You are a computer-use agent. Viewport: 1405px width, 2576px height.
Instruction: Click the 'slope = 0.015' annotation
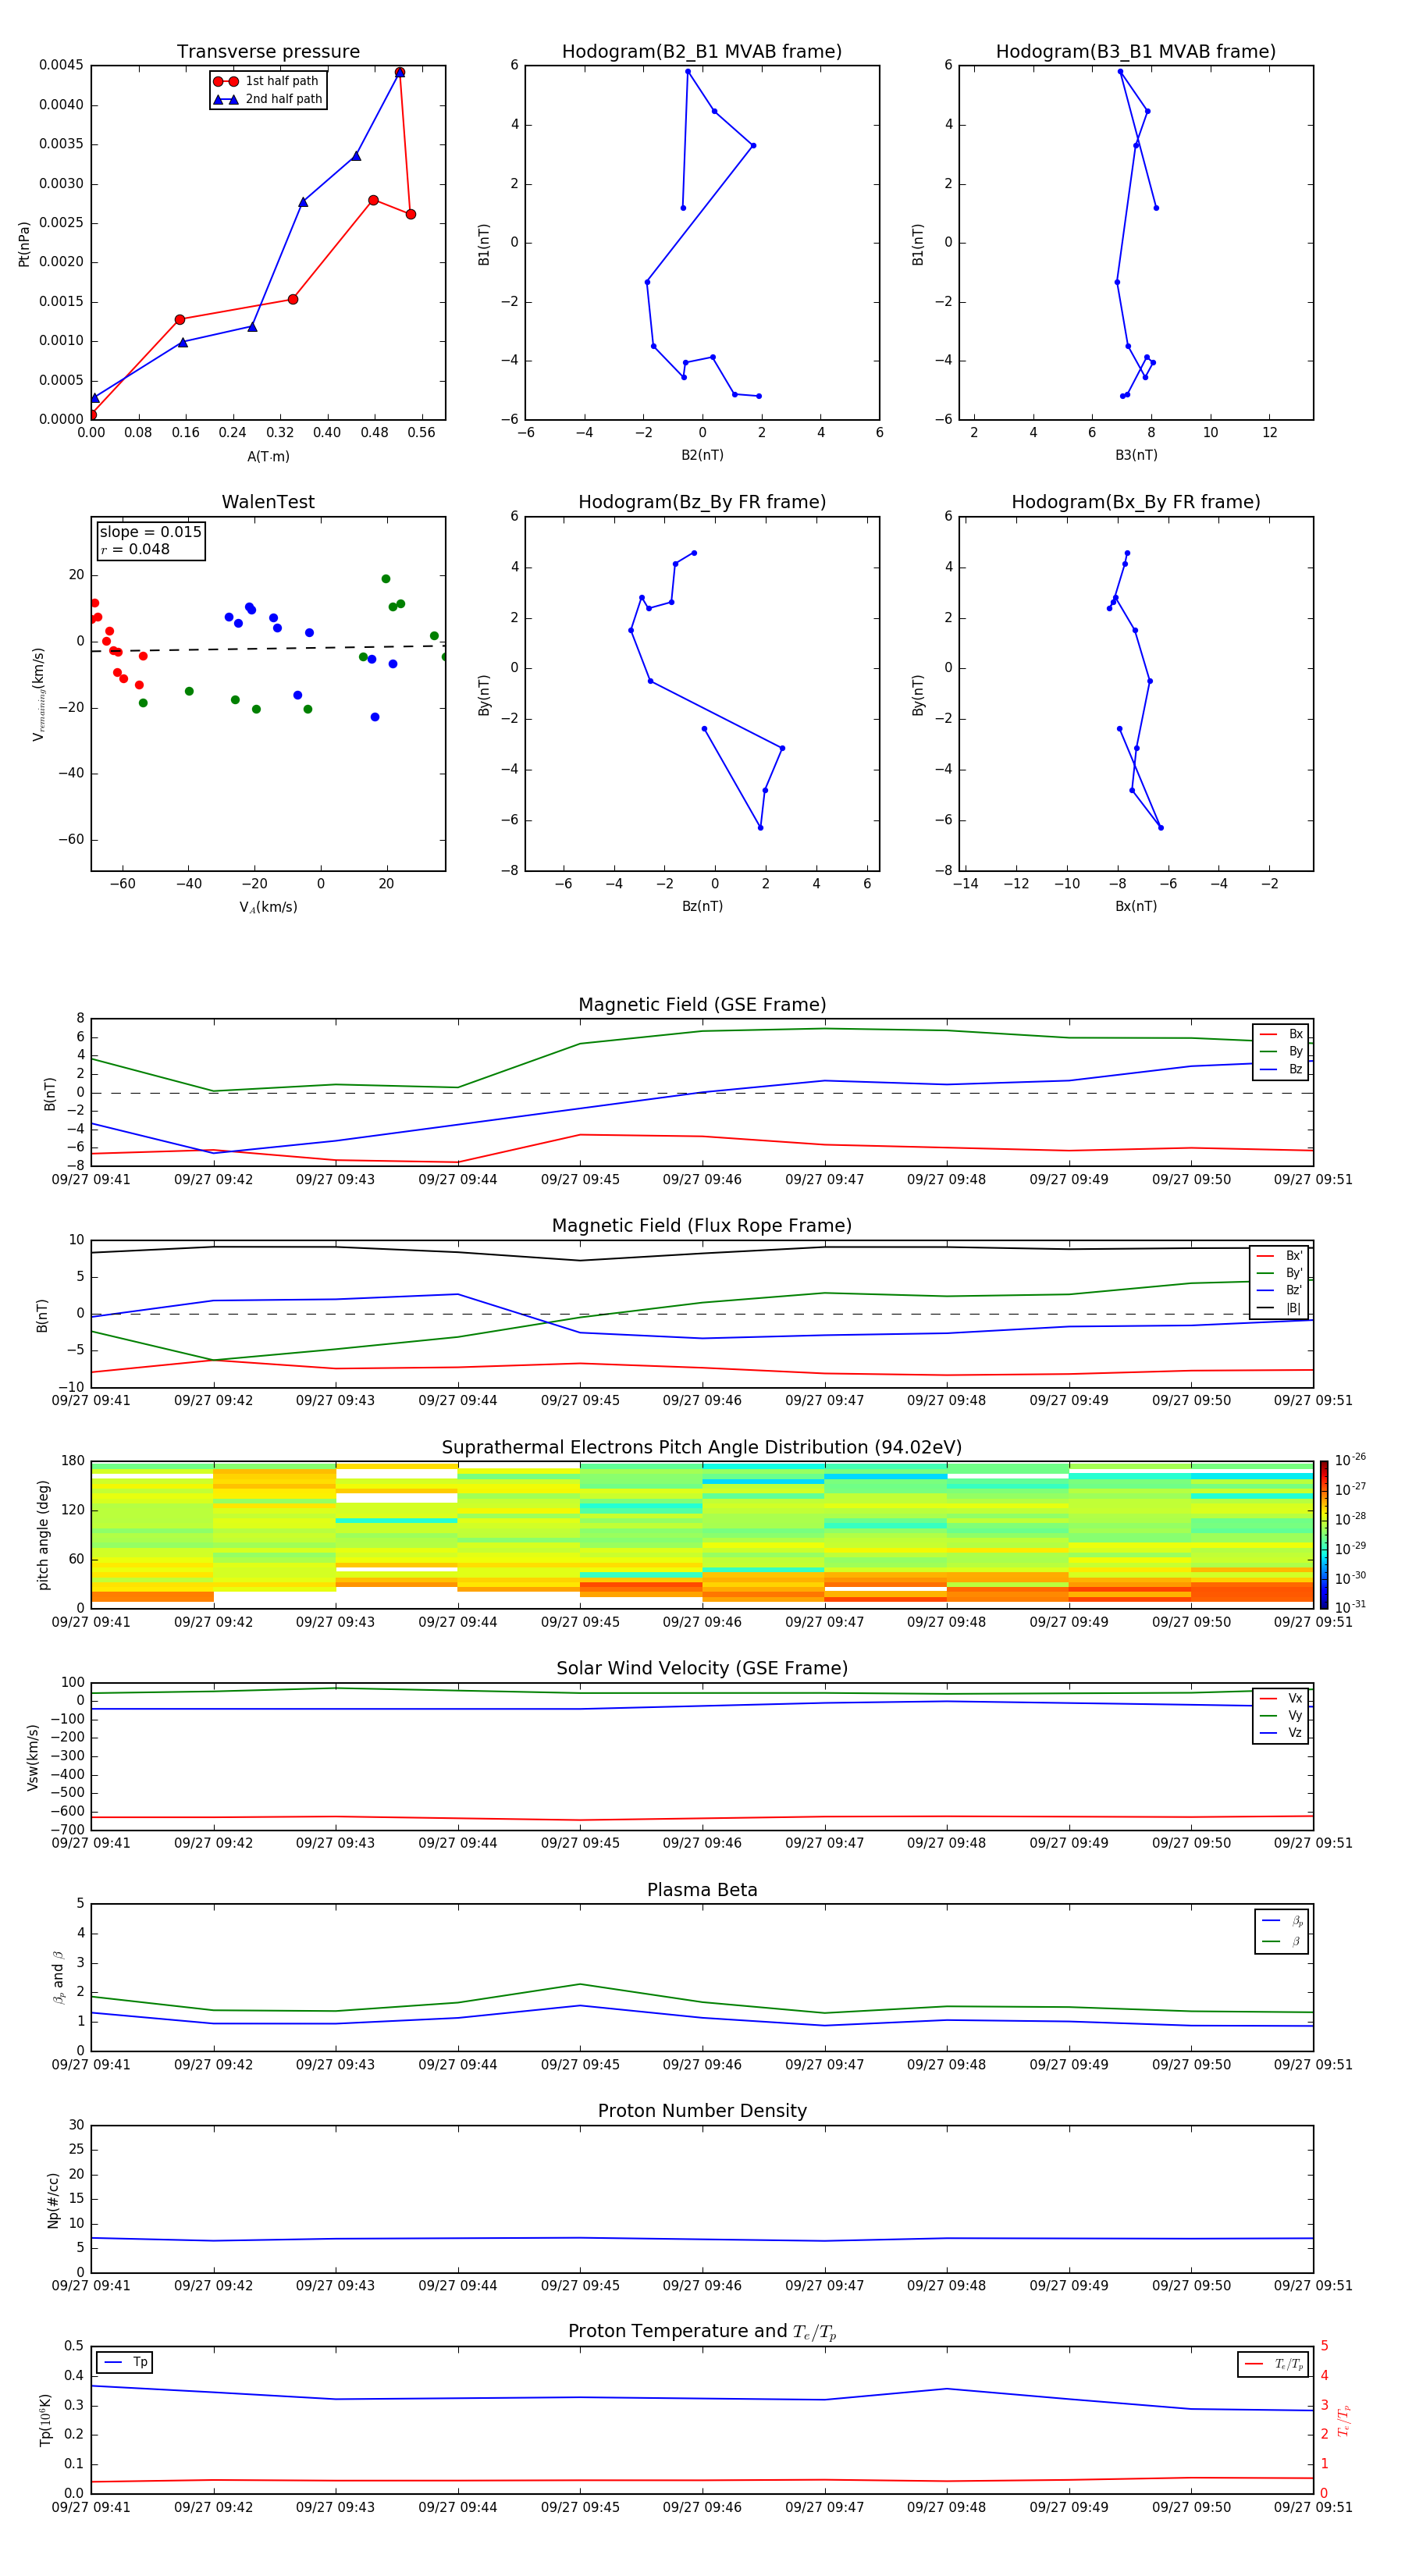(x=150, y=532)
